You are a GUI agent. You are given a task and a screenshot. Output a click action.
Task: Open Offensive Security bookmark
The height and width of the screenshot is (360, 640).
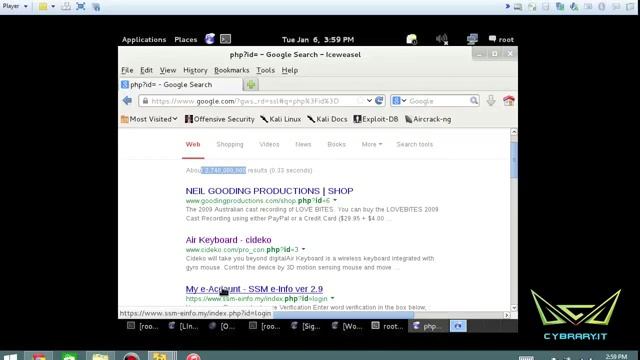220,119
